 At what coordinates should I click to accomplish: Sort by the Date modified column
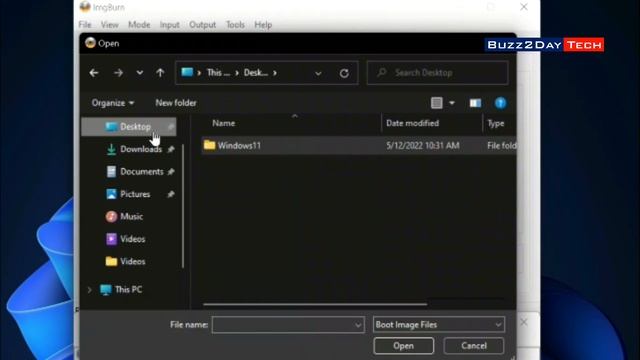click(x=413, y=123)
